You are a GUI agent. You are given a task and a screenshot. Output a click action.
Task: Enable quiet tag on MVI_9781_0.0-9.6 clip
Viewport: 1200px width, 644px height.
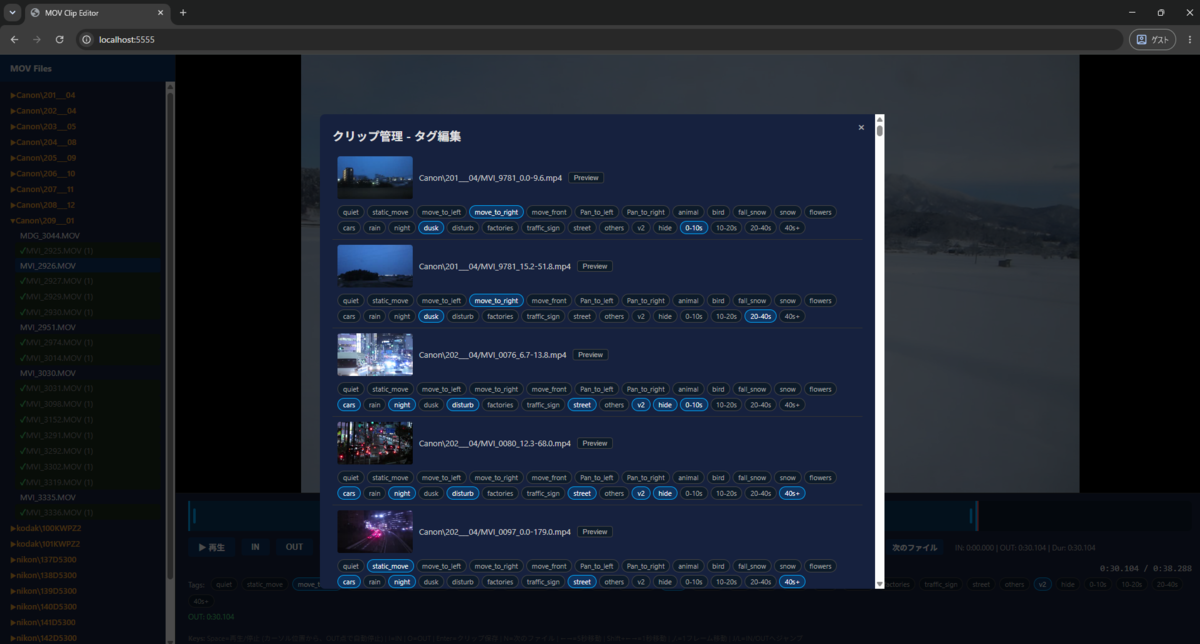[350, 212]
